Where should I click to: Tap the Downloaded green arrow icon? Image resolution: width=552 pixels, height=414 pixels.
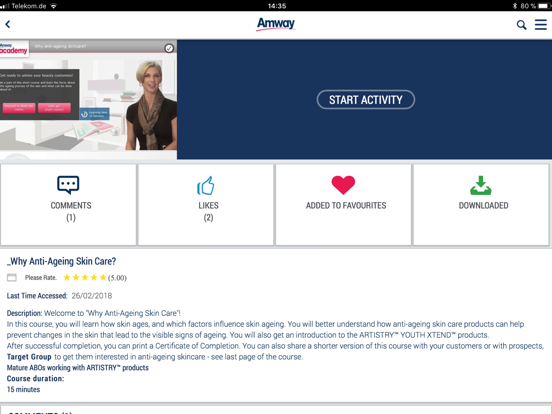pos(481,186)
